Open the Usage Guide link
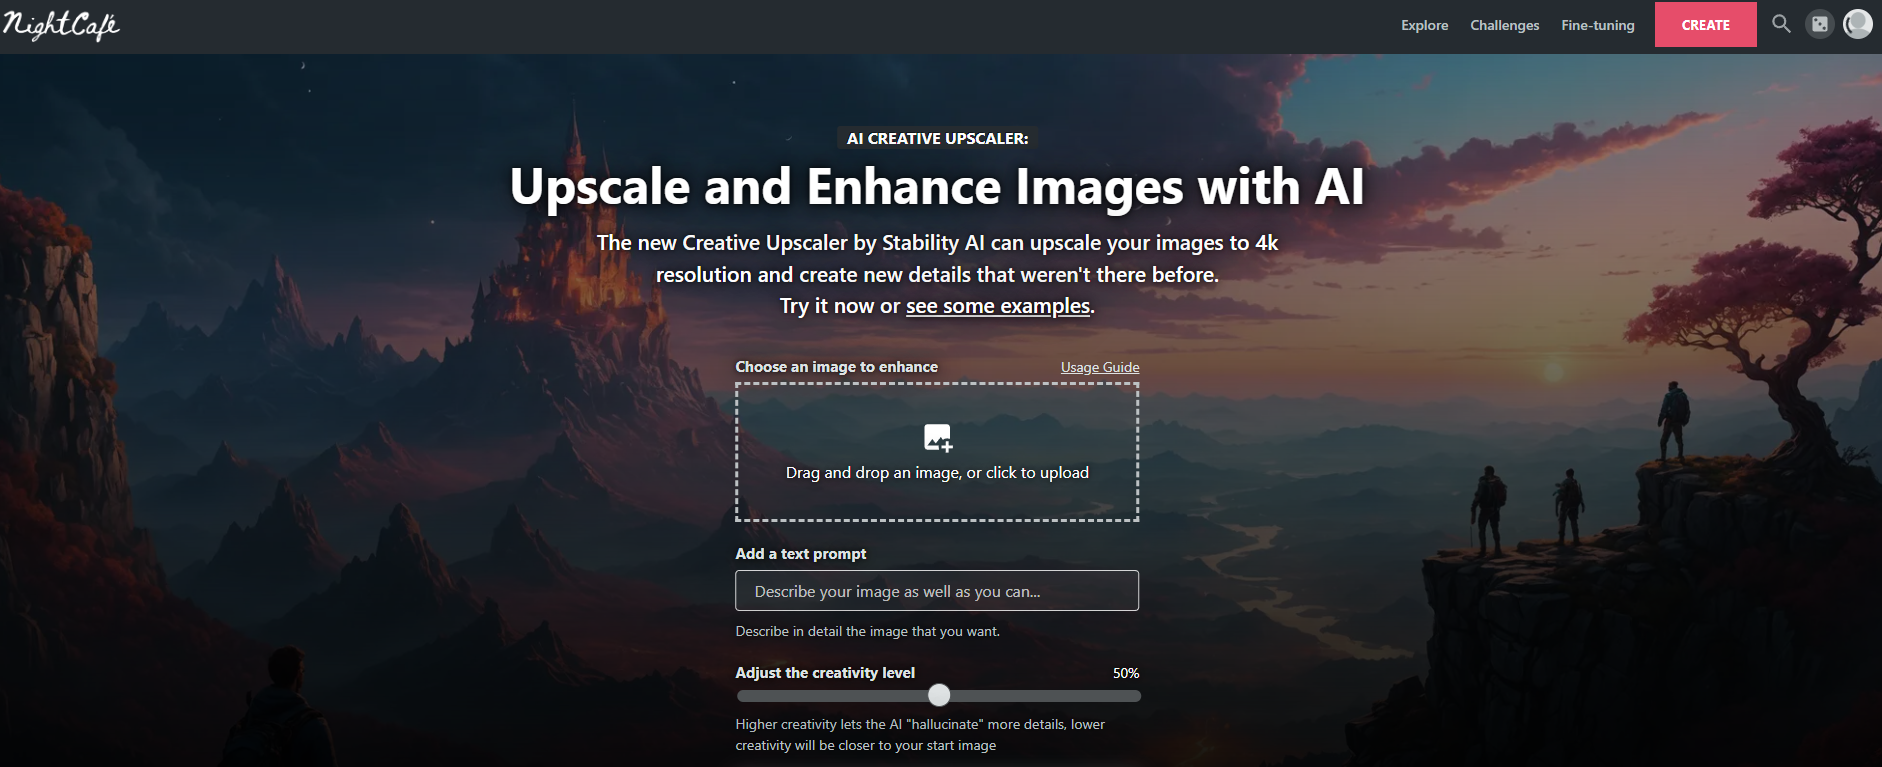 (1099, 367)
